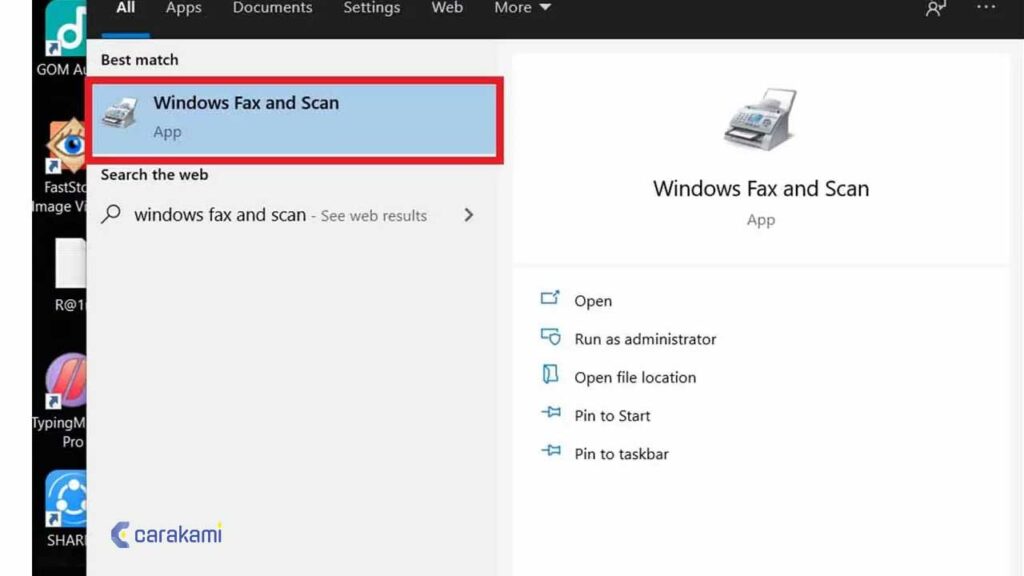Open the feedback person icon at top right
1024x576 pixels.
934,8
